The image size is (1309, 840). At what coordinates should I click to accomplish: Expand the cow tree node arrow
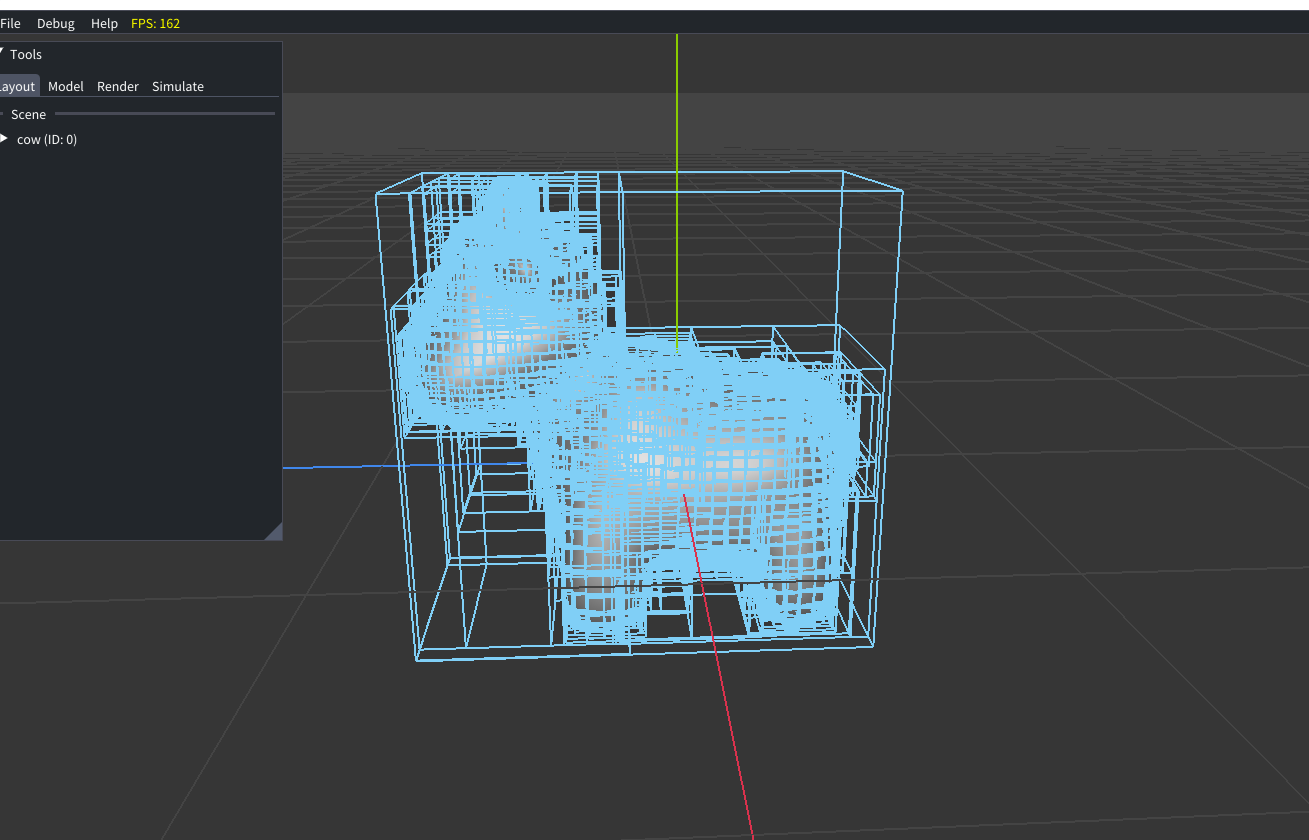tap(5, 139)
